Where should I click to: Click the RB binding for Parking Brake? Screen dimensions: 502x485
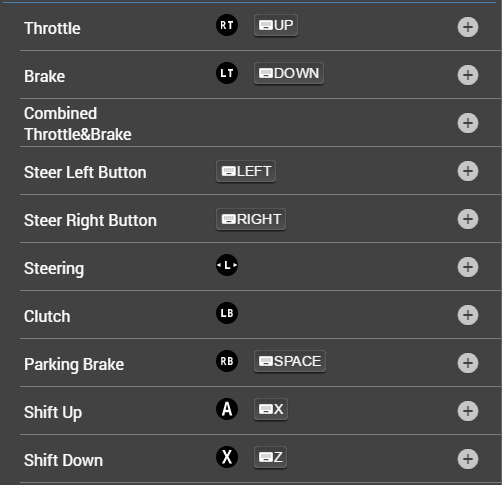227,361
